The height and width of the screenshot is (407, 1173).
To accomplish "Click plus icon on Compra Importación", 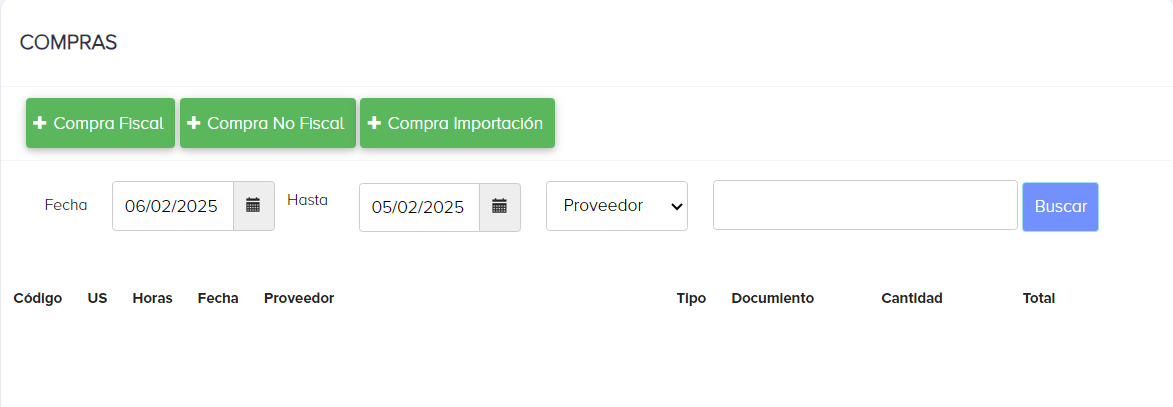I will [374, 123].
